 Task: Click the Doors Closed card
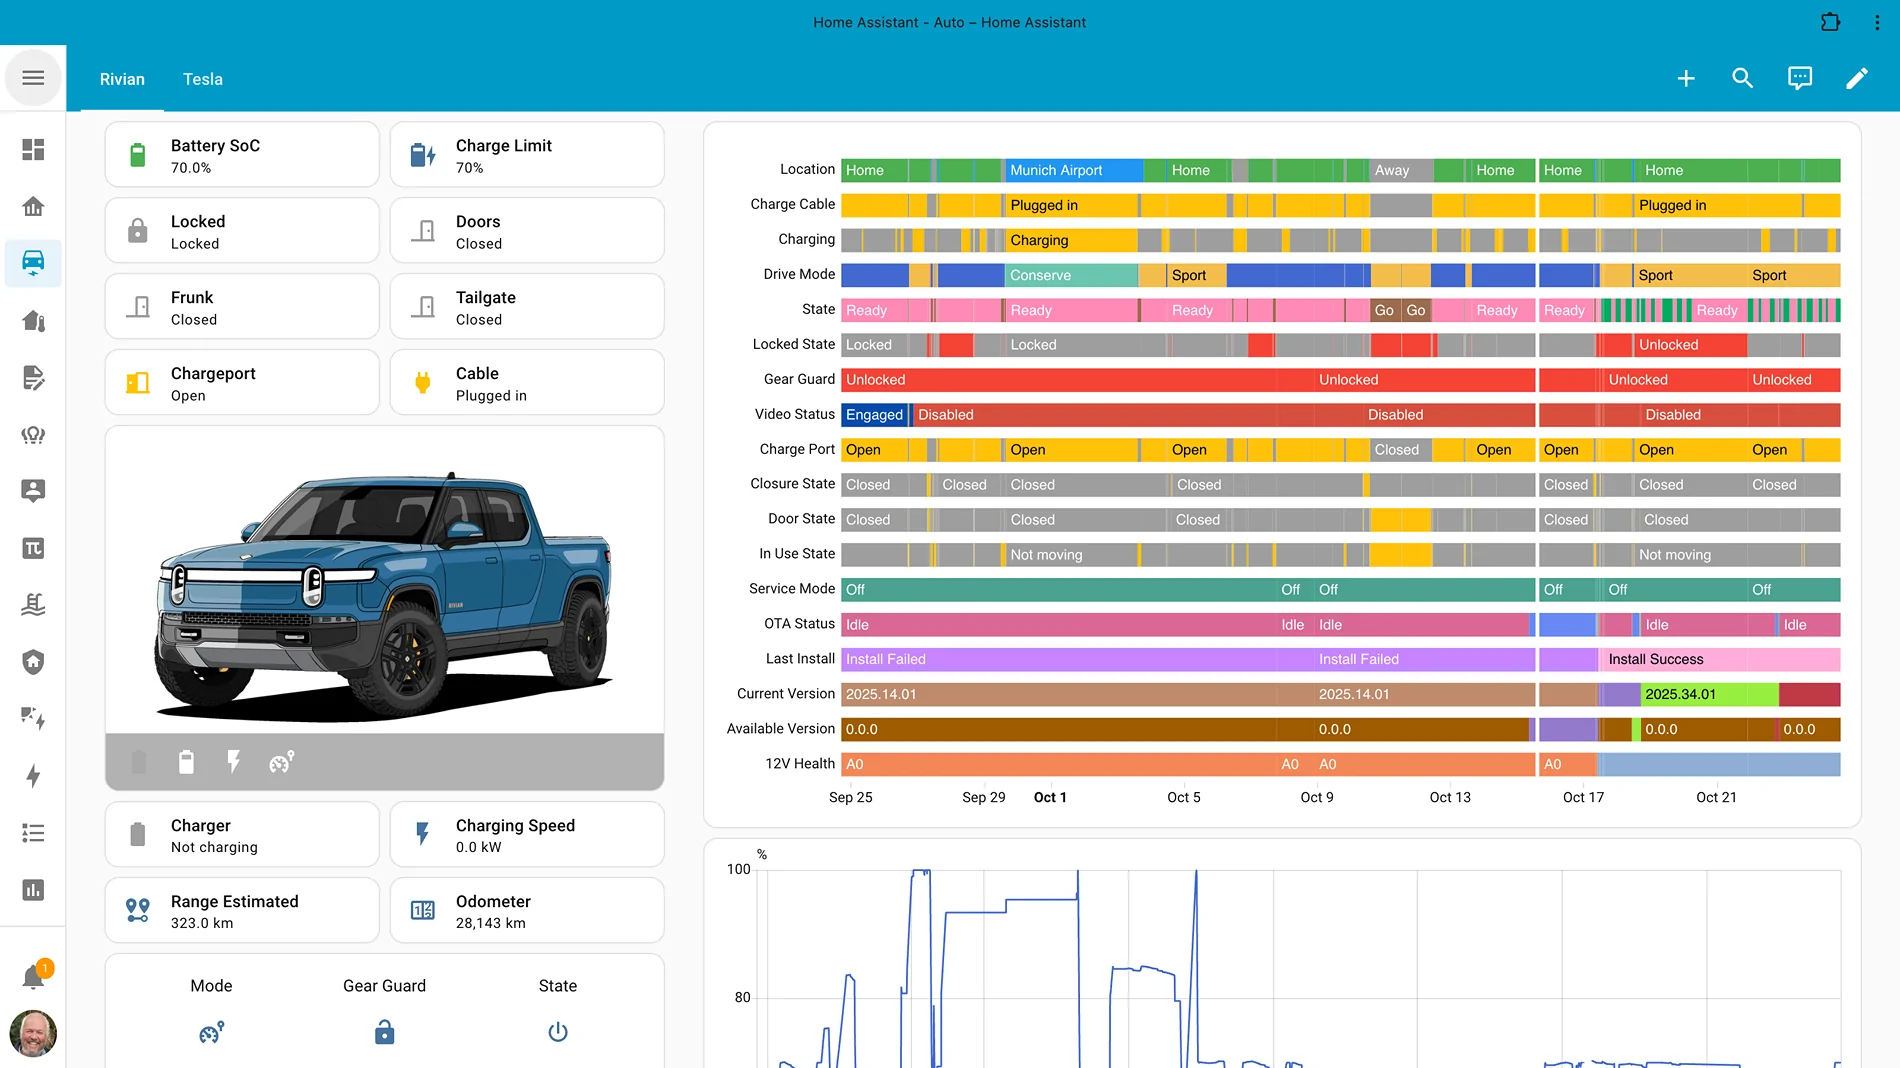pyautogui.click(x=527, y=231)
